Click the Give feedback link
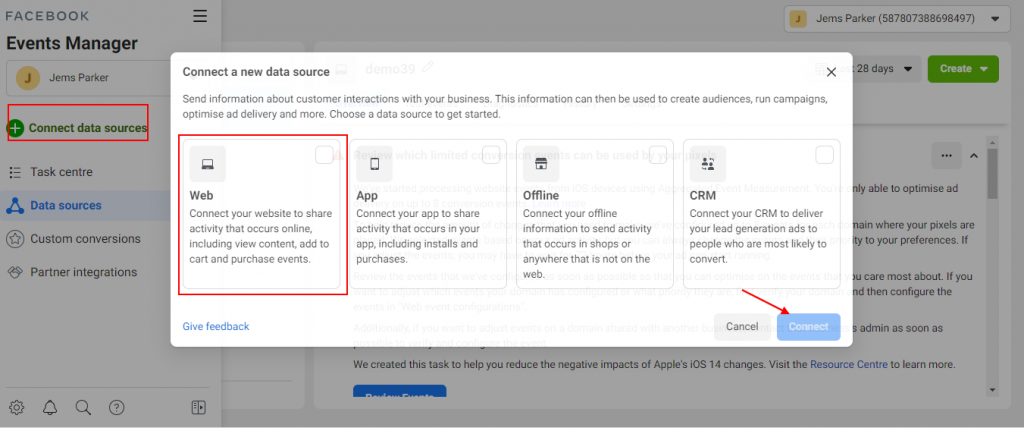Image resolution: width=1024 pixels, height=431 pixels. [216, 327]
